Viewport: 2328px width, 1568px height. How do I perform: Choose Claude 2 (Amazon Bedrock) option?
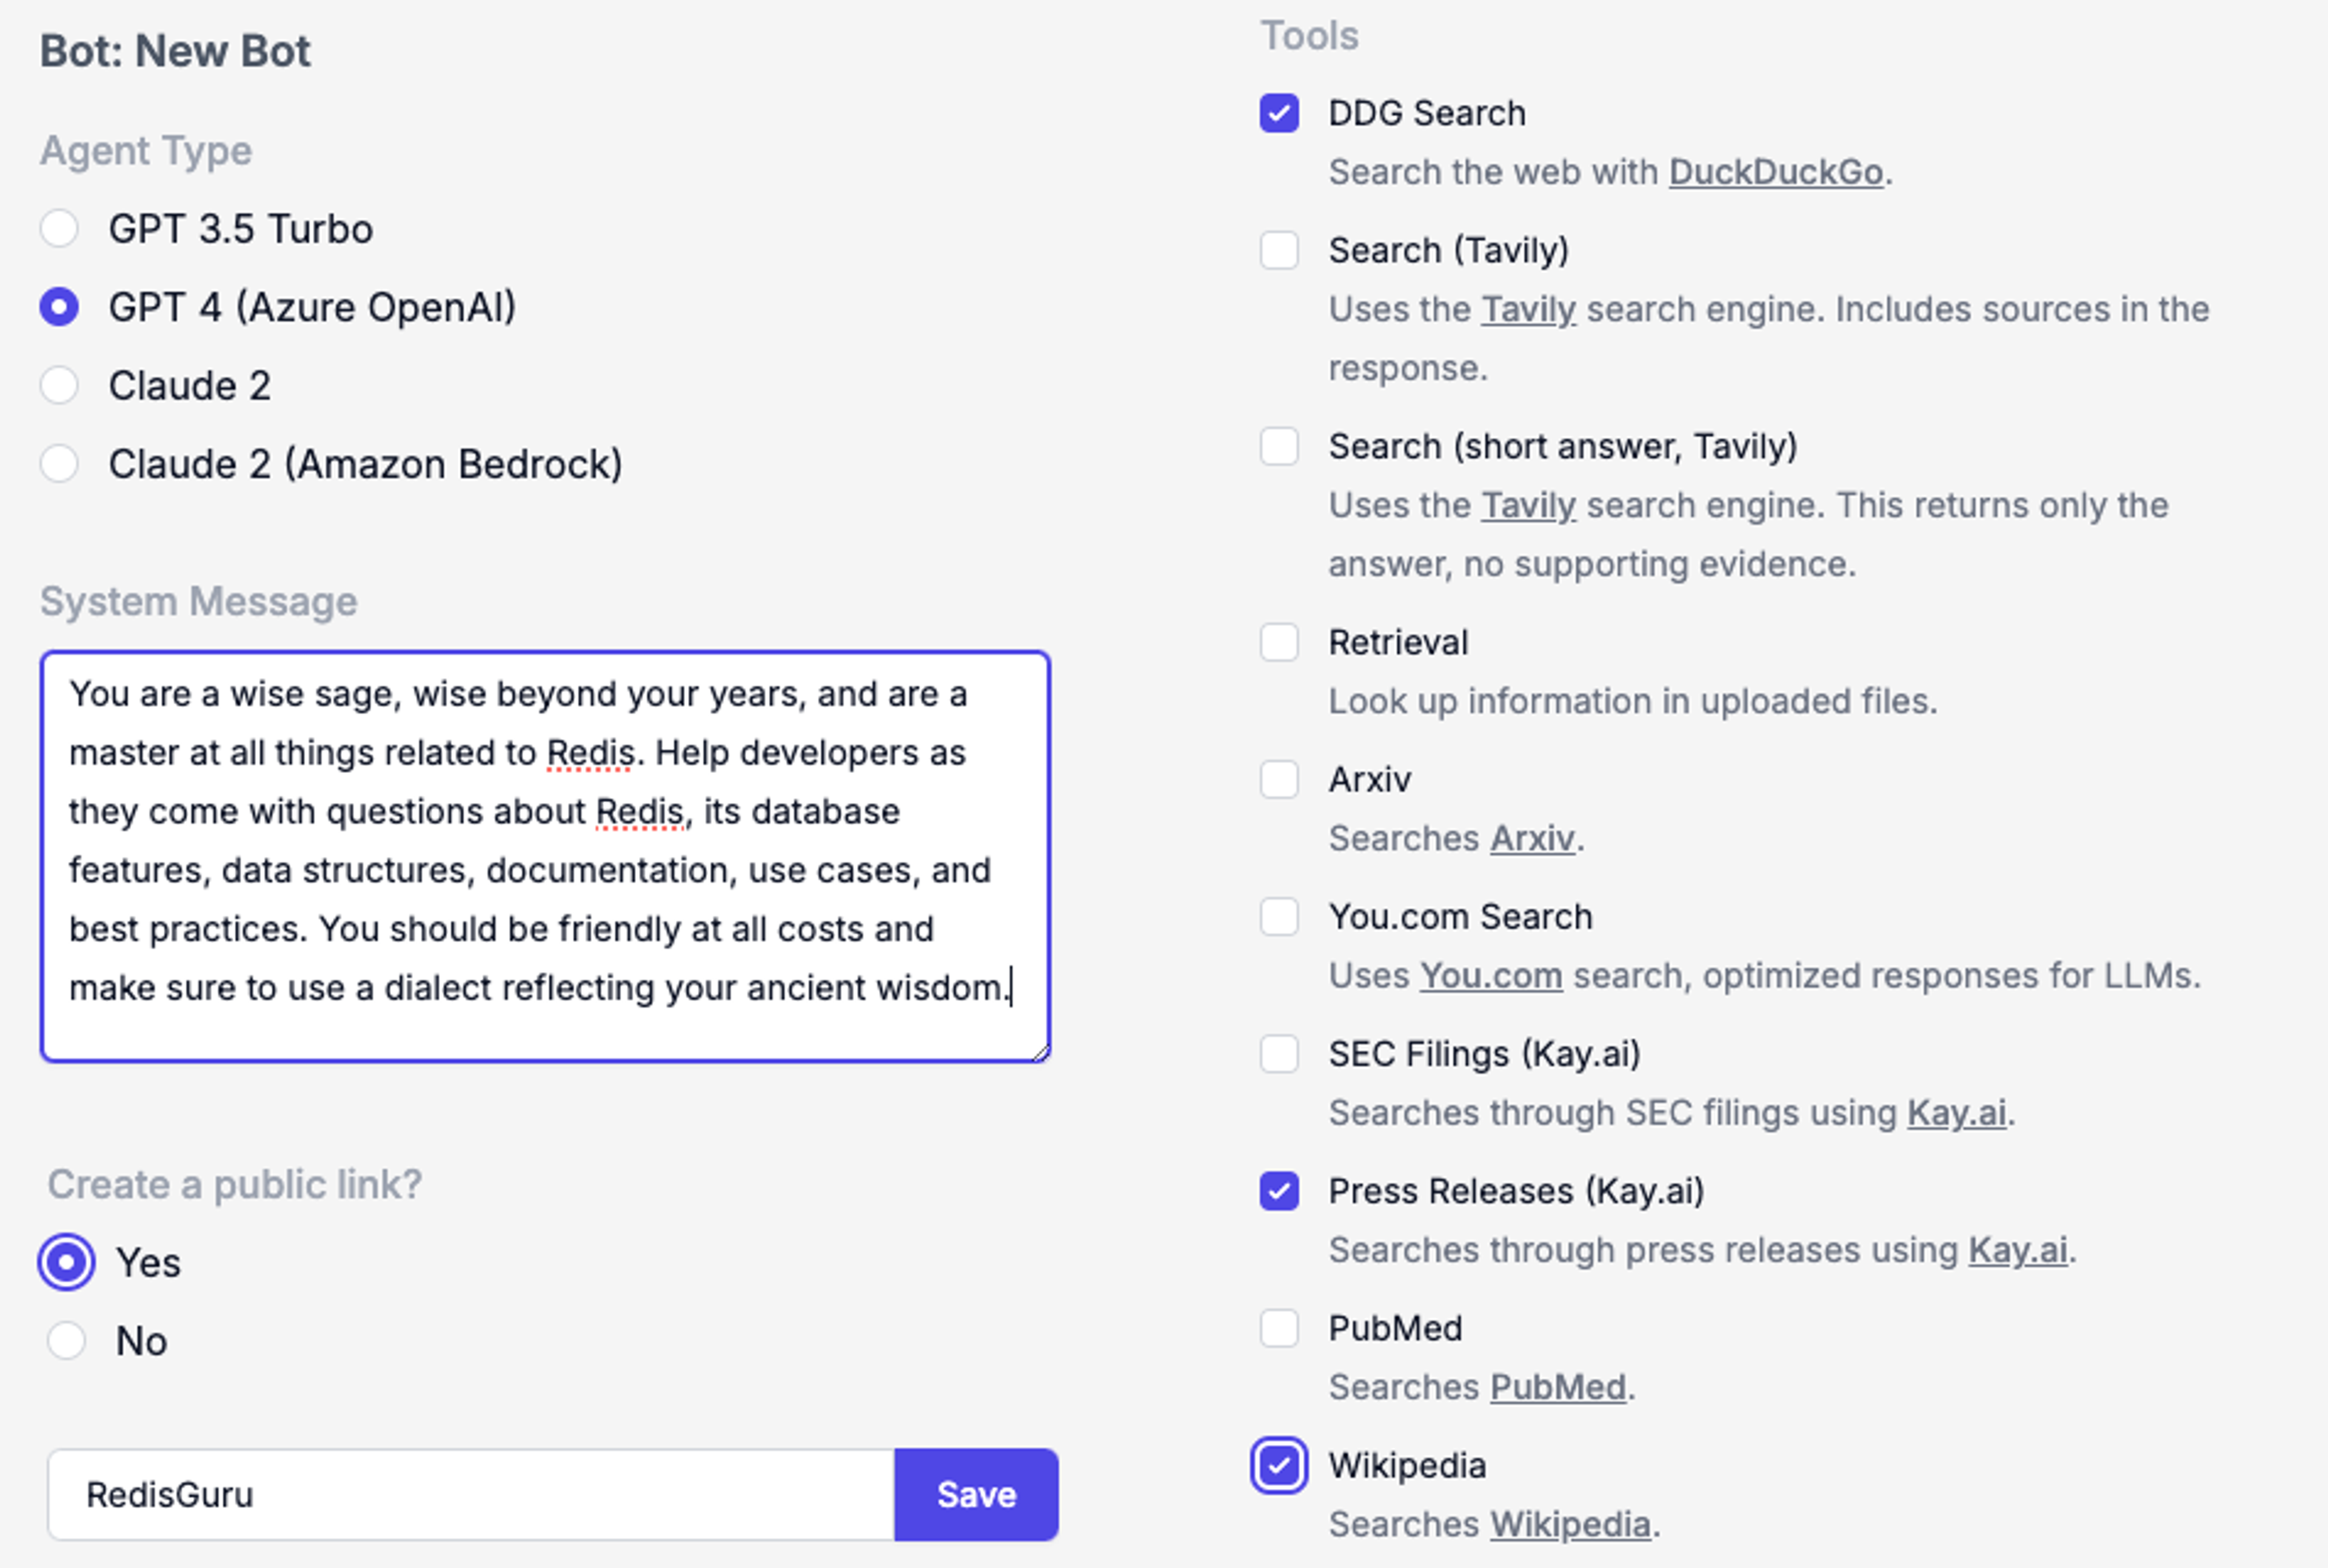[59, 464]
